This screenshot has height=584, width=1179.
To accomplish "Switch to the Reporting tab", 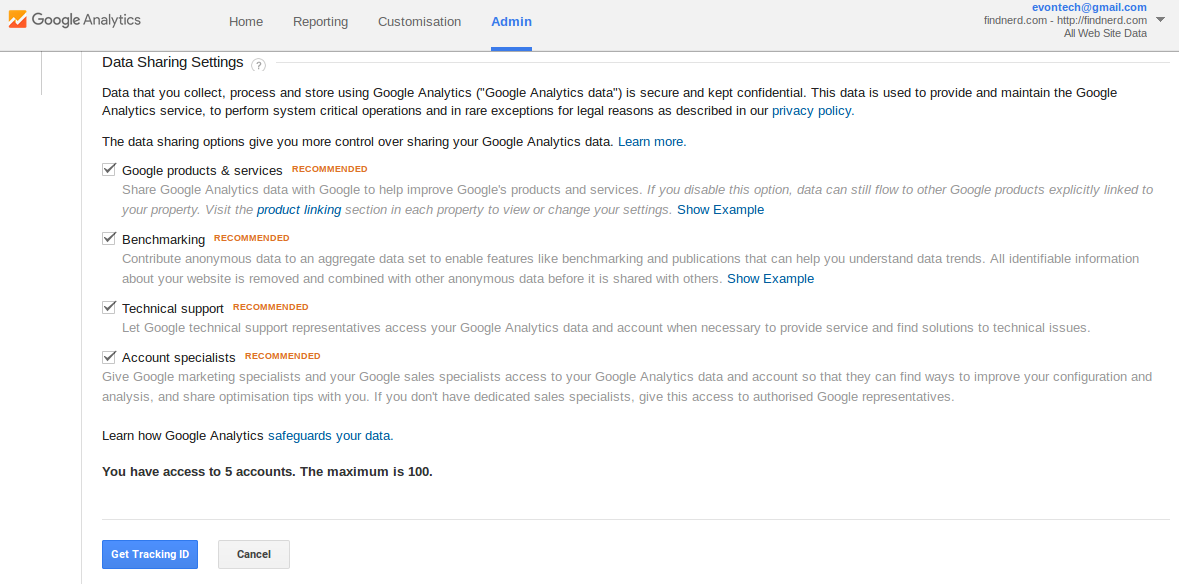I will (x=320, y=22).
